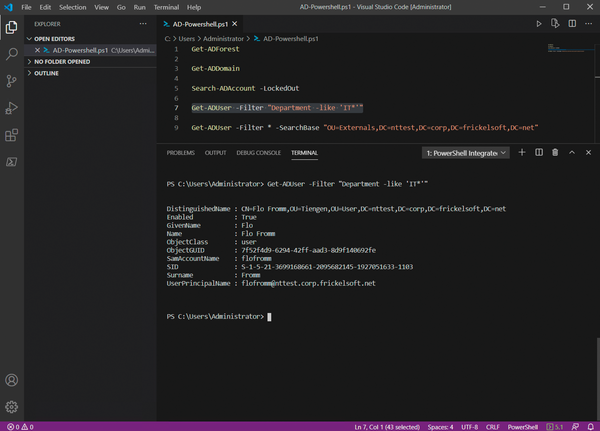Split the terminal pane
This screenshot has width=600, height=431.
click(x=539, y=153)
